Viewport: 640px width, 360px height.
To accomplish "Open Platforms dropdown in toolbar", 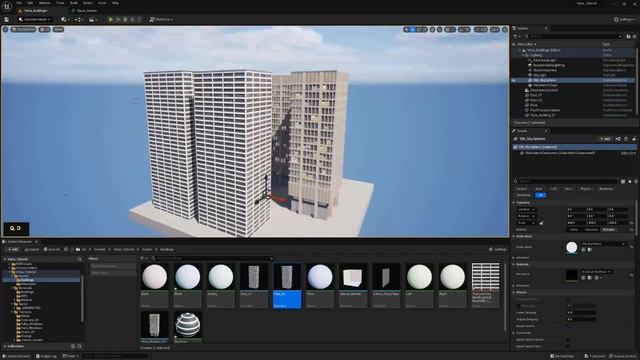I will [161, 19].
